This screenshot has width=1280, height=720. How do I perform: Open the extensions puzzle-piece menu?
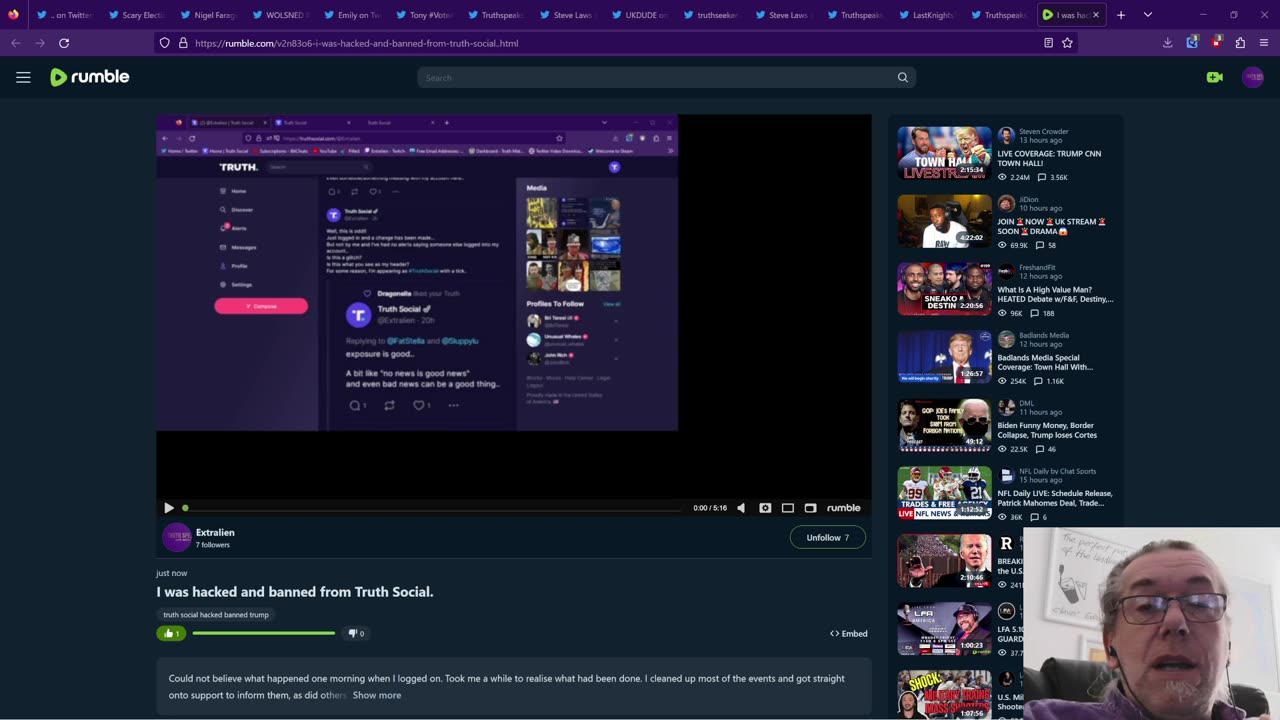coord(1240,43)
